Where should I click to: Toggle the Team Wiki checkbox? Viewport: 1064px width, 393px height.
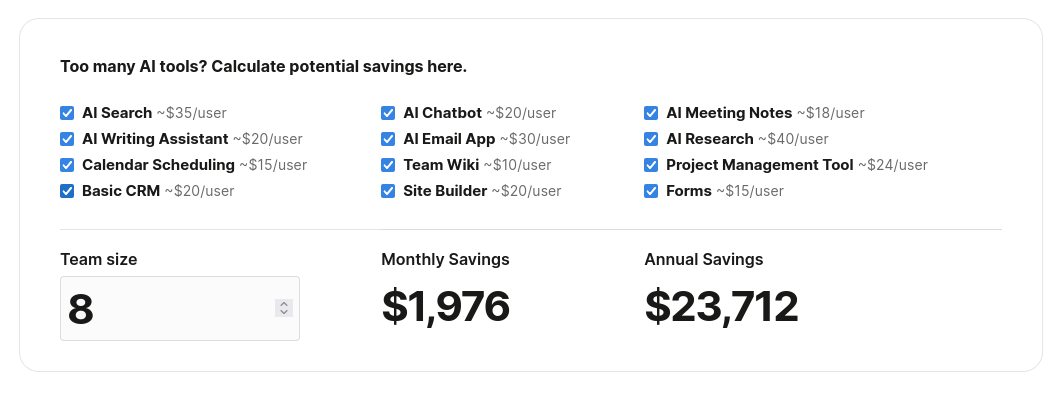coord(387,165)
